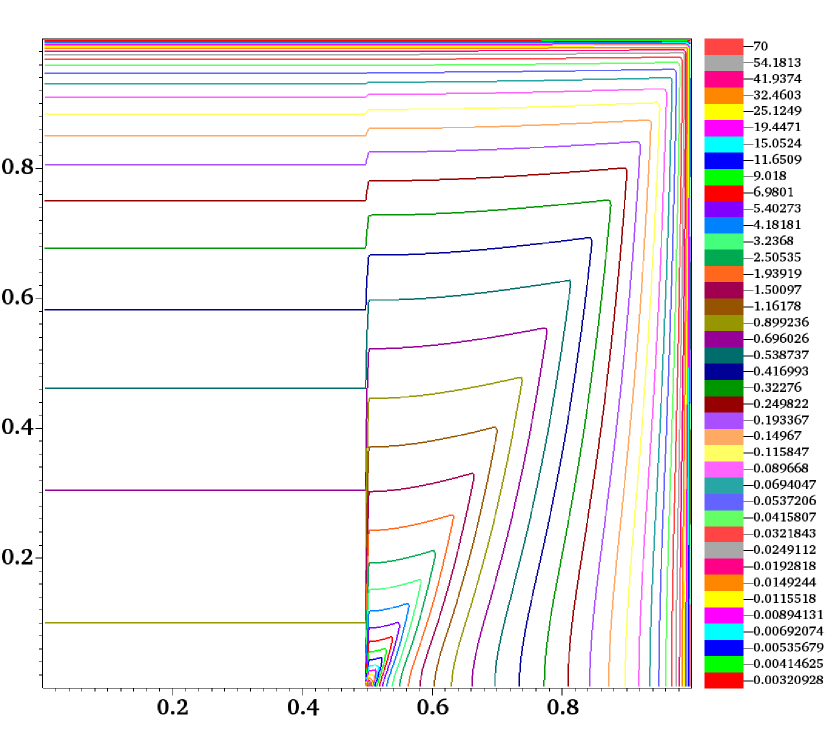The width and height of the screenshot is (830, 742).
Task: Select the gray swatch labeled 54.1813
Action: click(x=724, y=63)
